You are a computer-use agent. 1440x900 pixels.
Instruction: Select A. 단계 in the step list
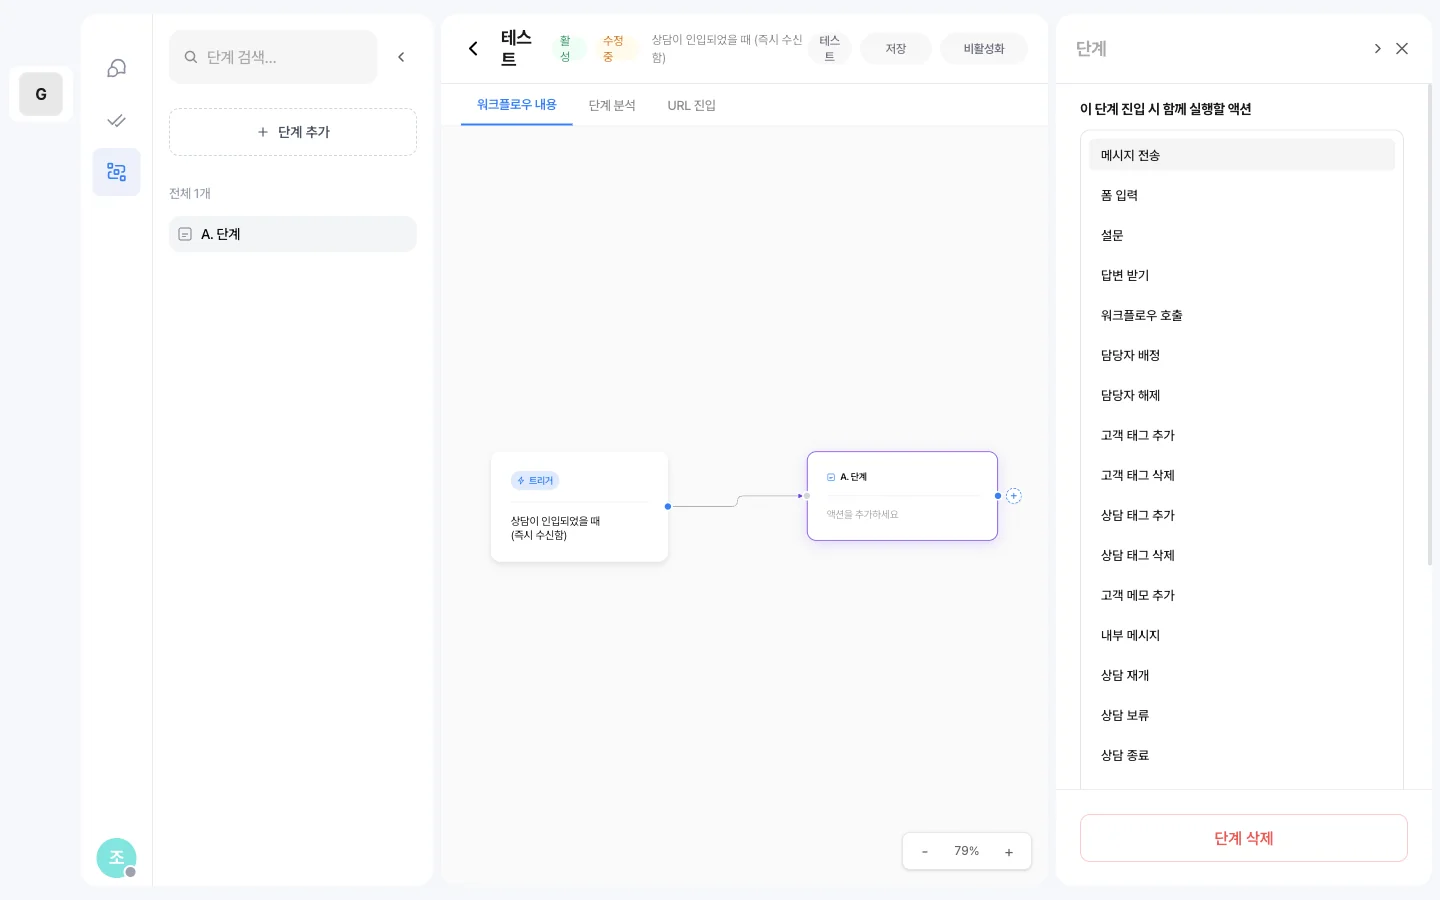(293, 234)
